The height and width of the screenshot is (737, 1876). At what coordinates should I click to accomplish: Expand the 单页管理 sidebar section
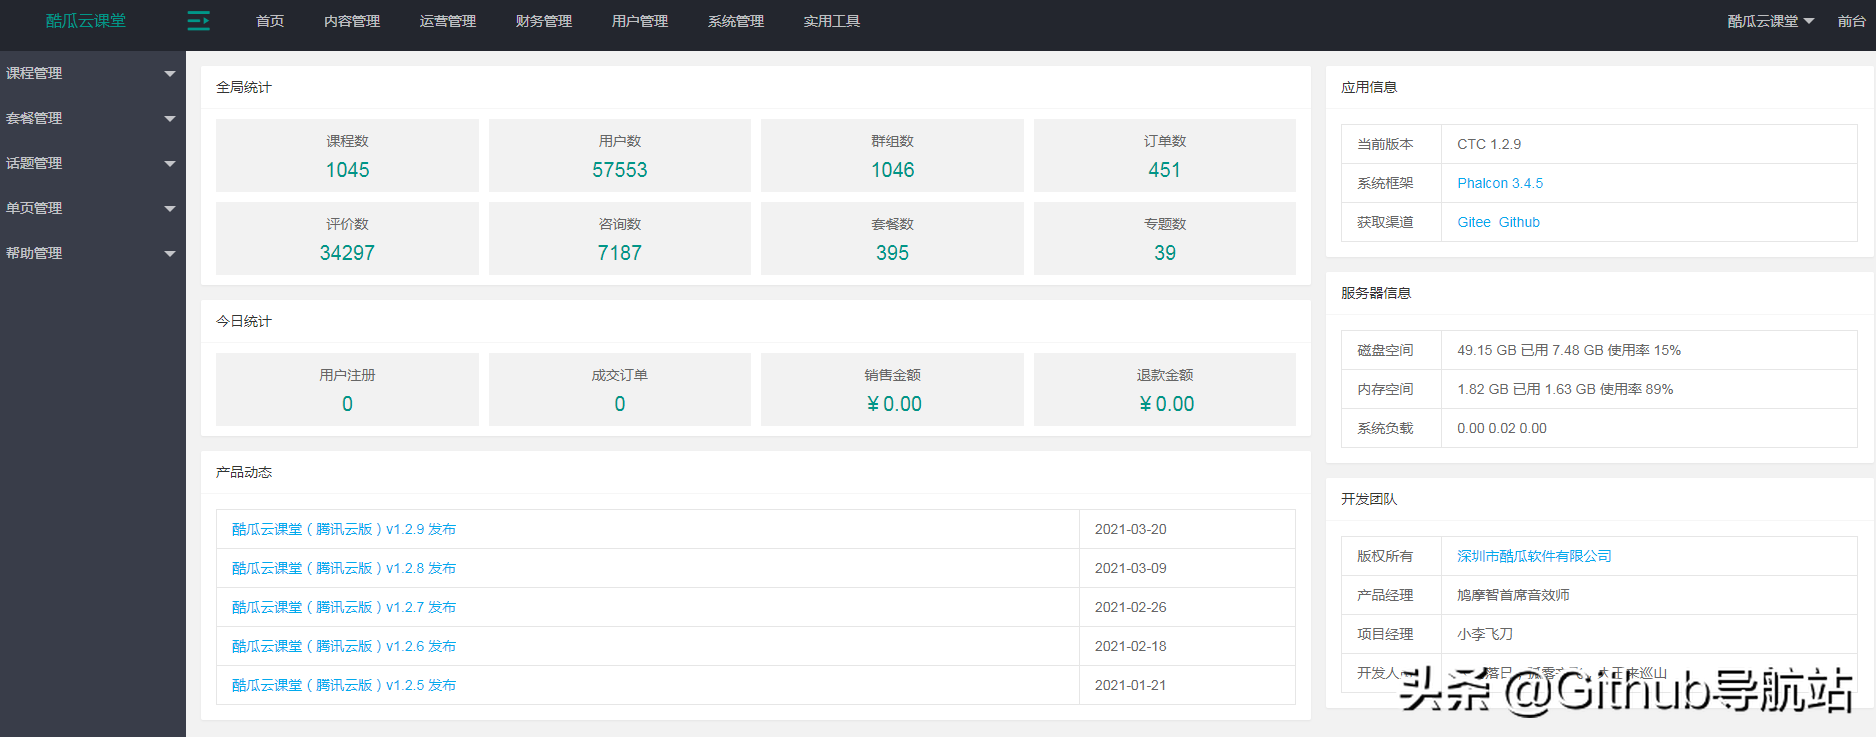pos(93,208)
